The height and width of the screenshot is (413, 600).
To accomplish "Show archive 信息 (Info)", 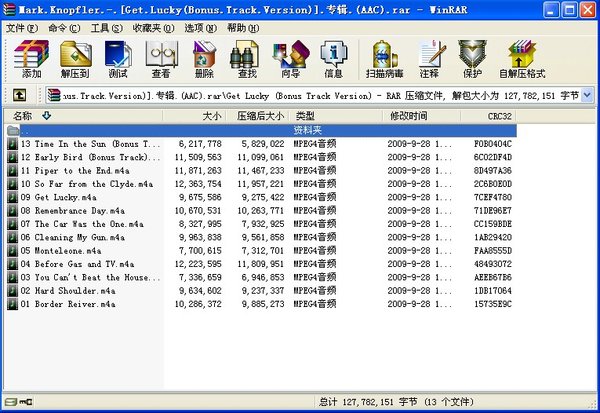I will point(334,59).
